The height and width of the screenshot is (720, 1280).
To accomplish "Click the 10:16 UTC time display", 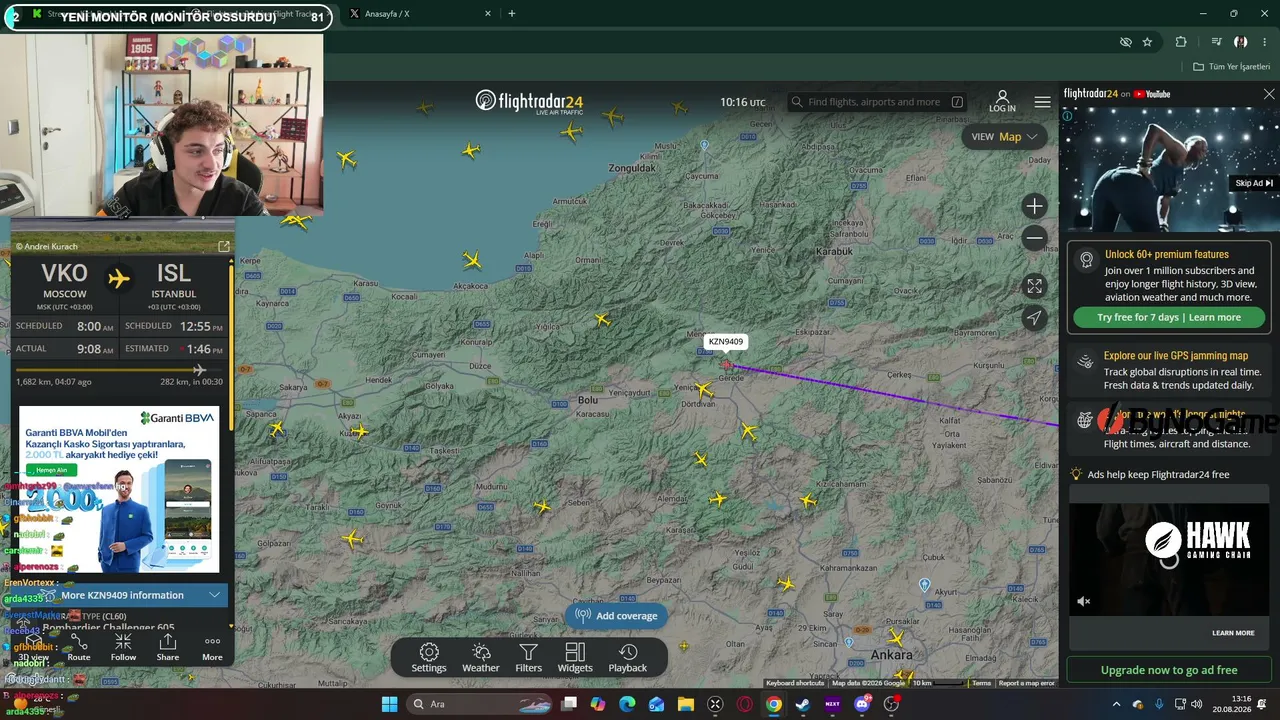I will 743,102.
